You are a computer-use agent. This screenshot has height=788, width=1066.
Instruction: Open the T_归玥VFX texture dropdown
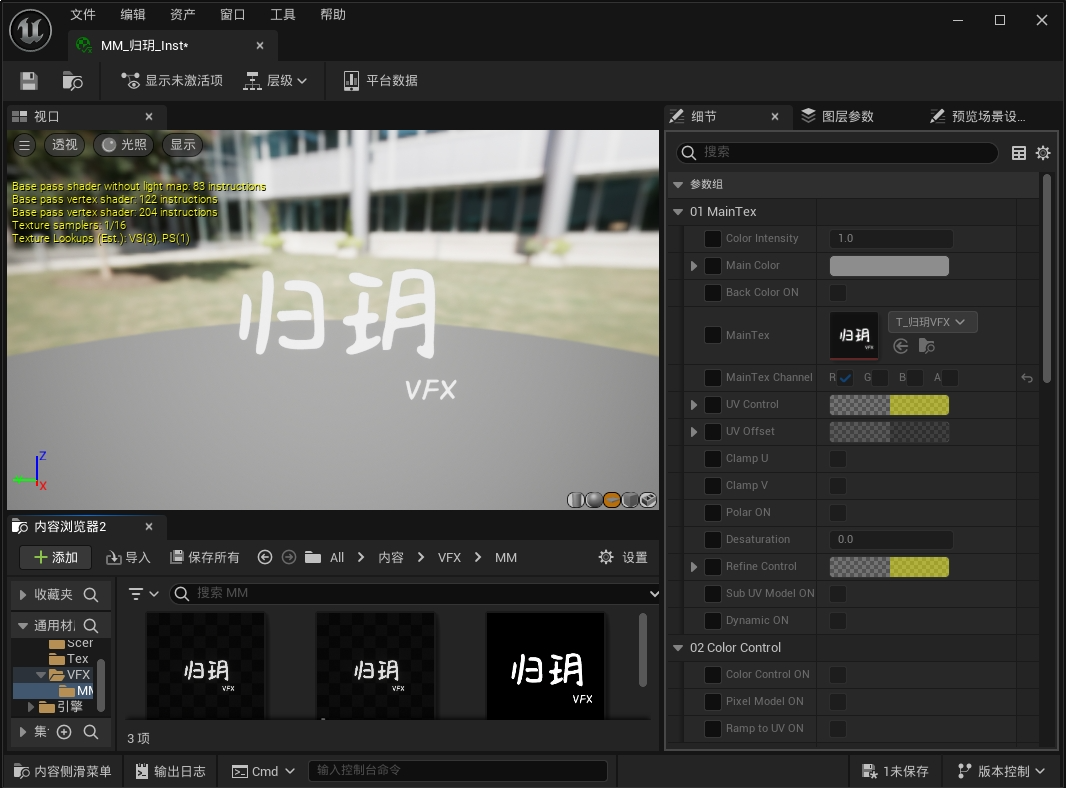click(932, 322)
